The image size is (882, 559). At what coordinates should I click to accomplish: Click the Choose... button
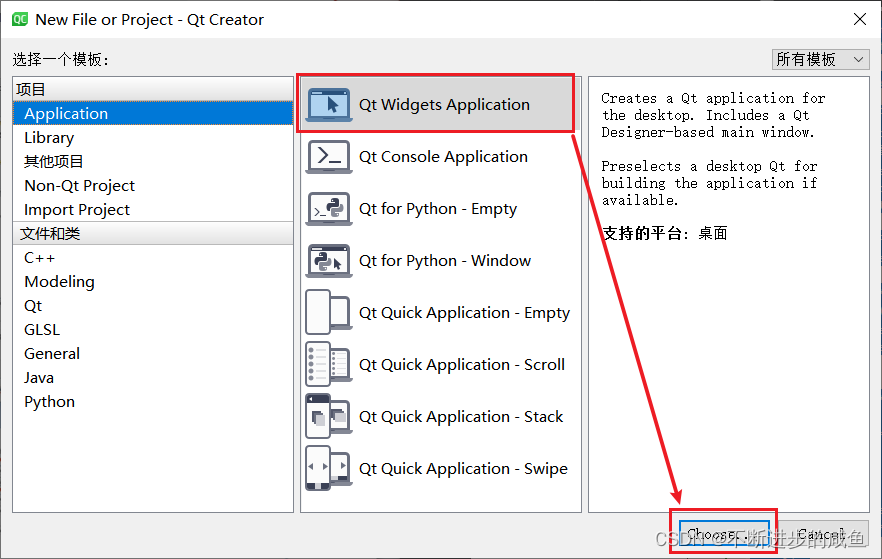(724, 533)
